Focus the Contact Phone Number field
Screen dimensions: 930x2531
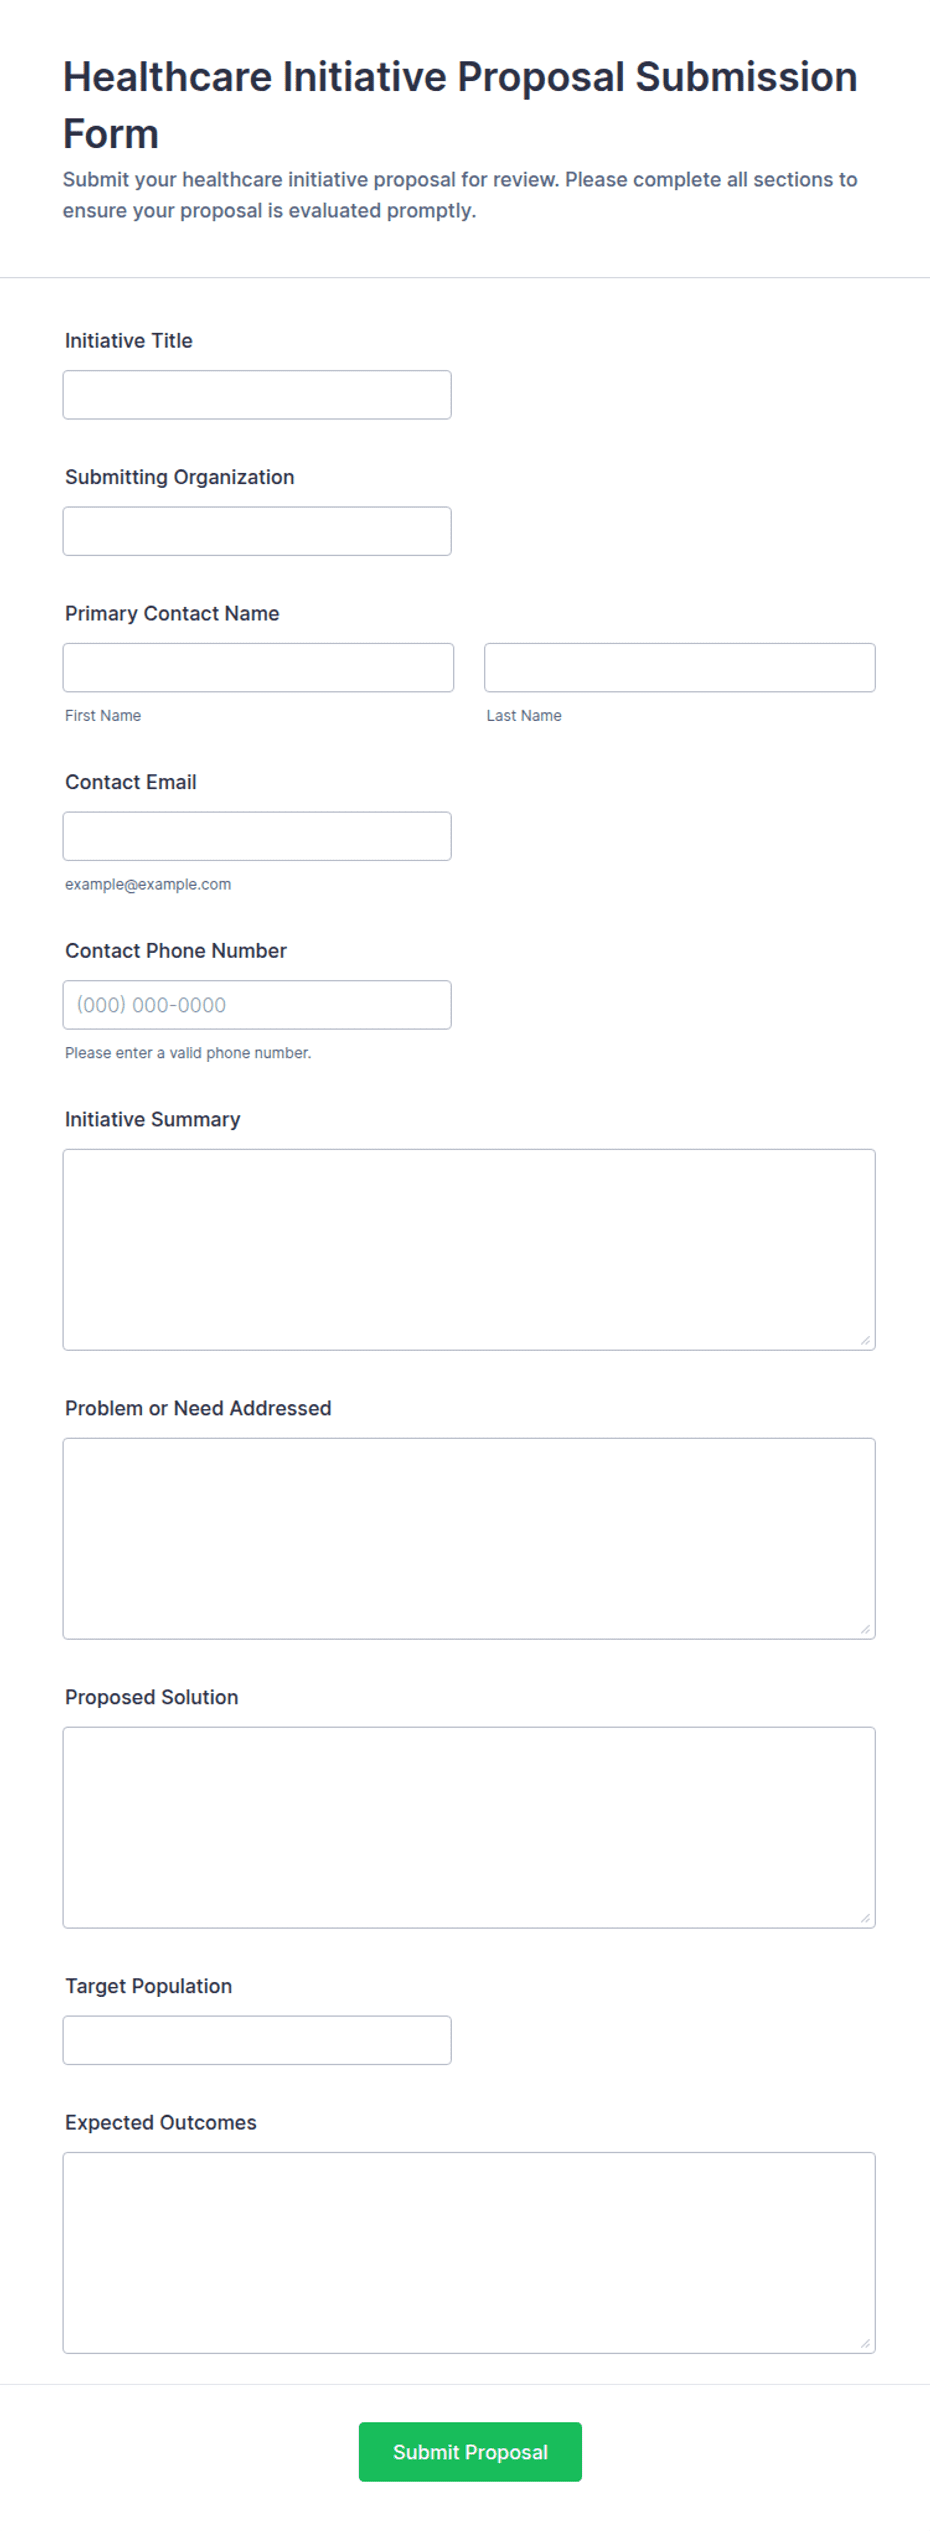[257, 1005]
